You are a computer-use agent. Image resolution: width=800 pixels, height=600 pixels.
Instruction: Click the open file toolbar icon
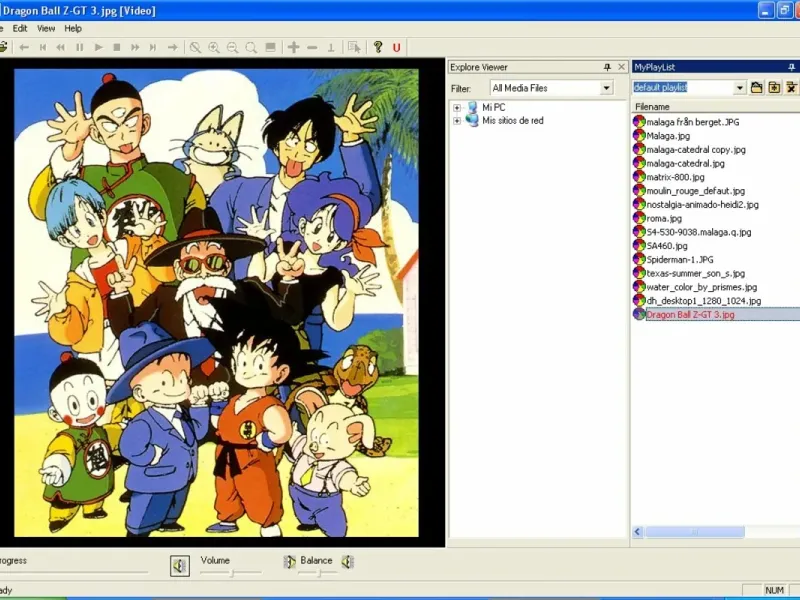click(3, 47)
